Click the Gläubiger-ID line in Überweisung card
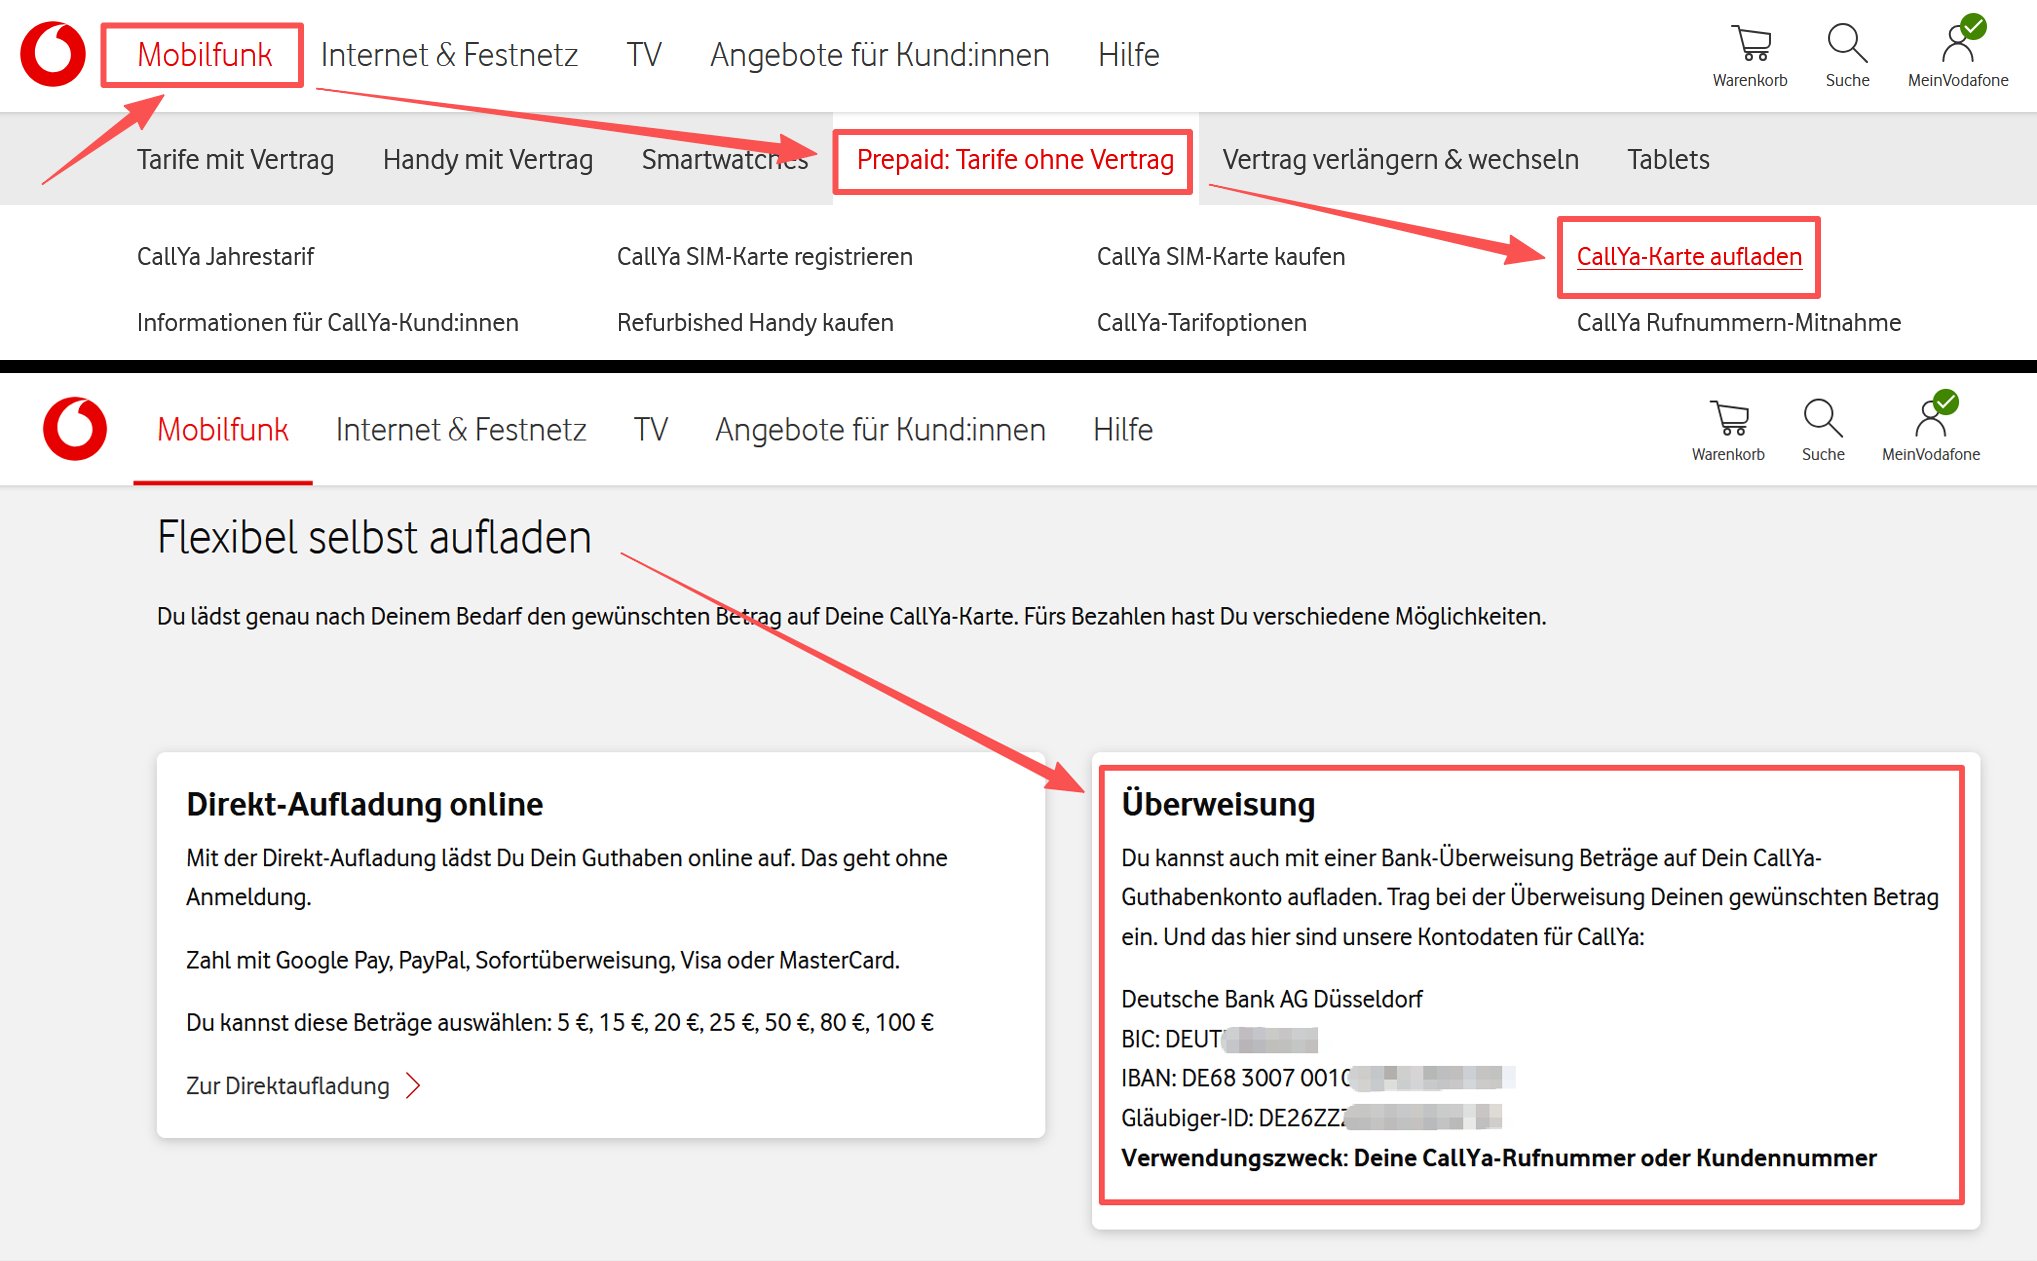Viewport: 2037px width, 1261px height. pos(1311,1117)
